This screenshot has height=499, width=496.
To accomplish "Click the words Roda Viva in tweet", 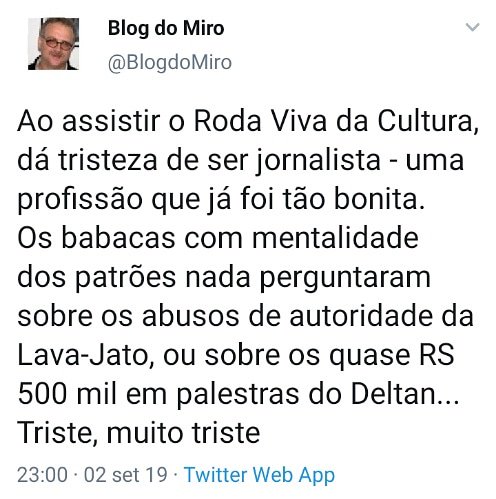I will (260, 121).
